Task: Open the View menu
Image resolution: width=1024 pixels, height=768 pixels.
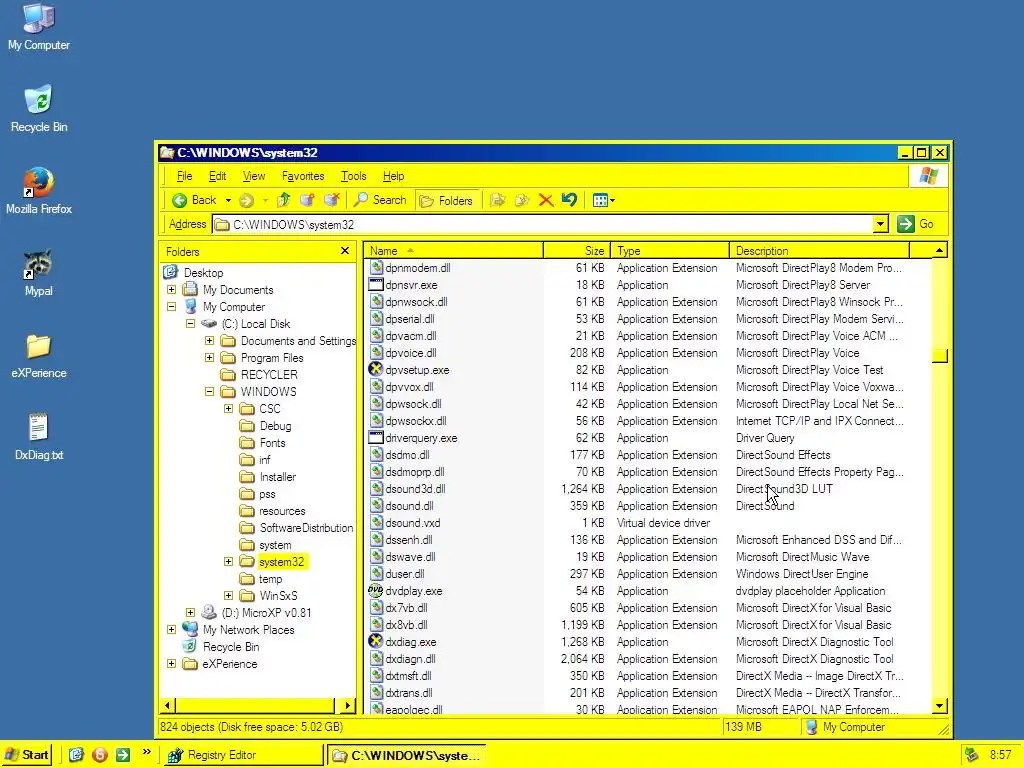Action: (253, 176)
